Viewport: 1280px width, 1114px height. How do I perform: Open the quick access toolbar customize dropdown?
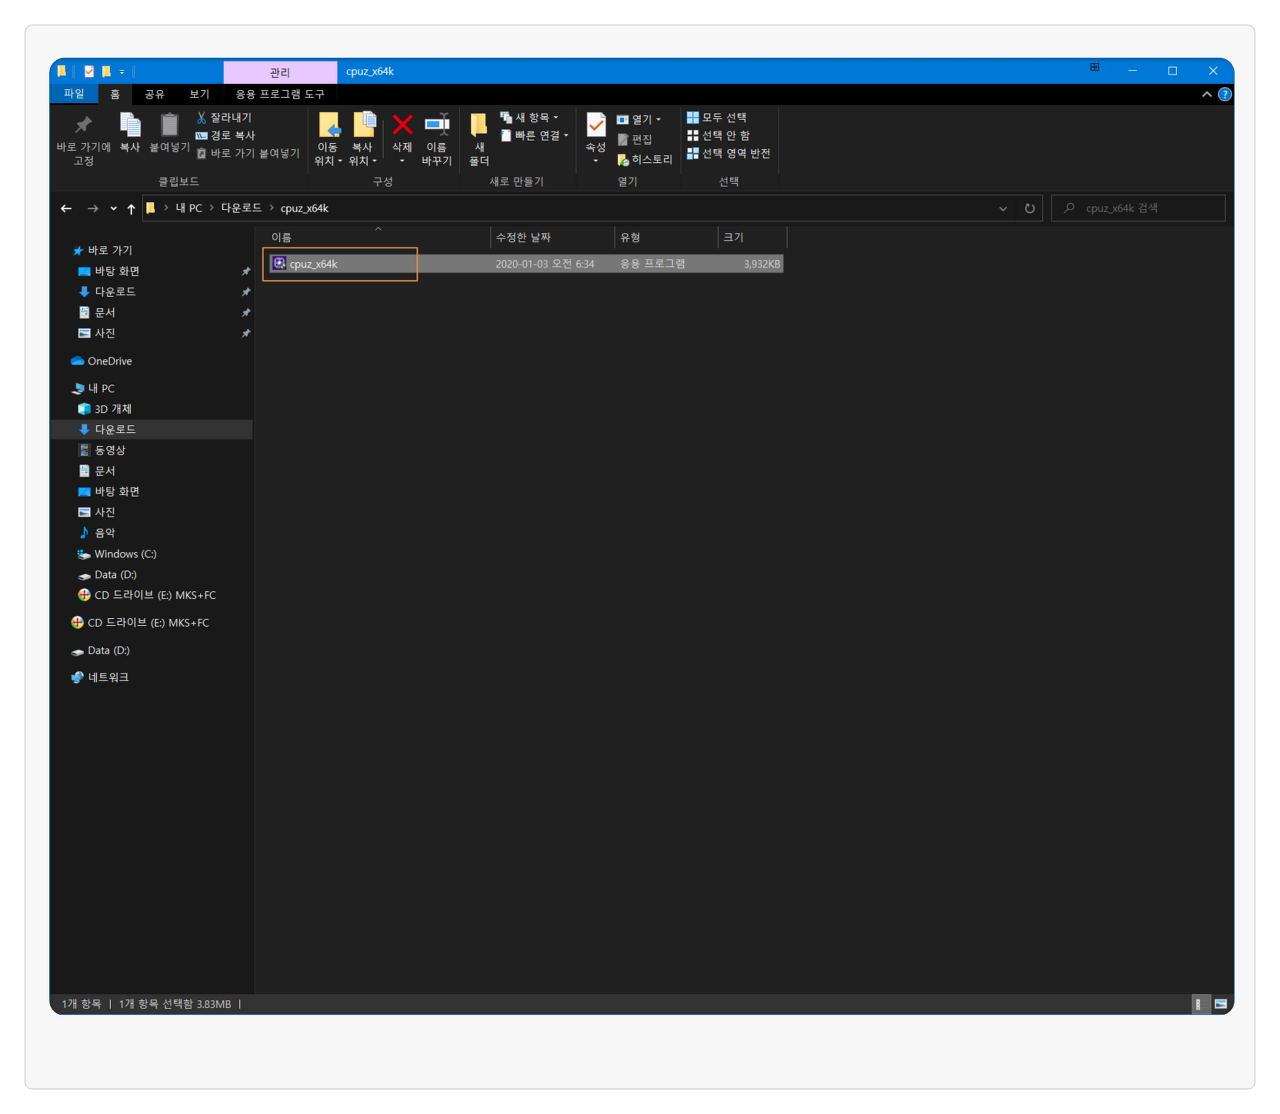tap(122, 72)
